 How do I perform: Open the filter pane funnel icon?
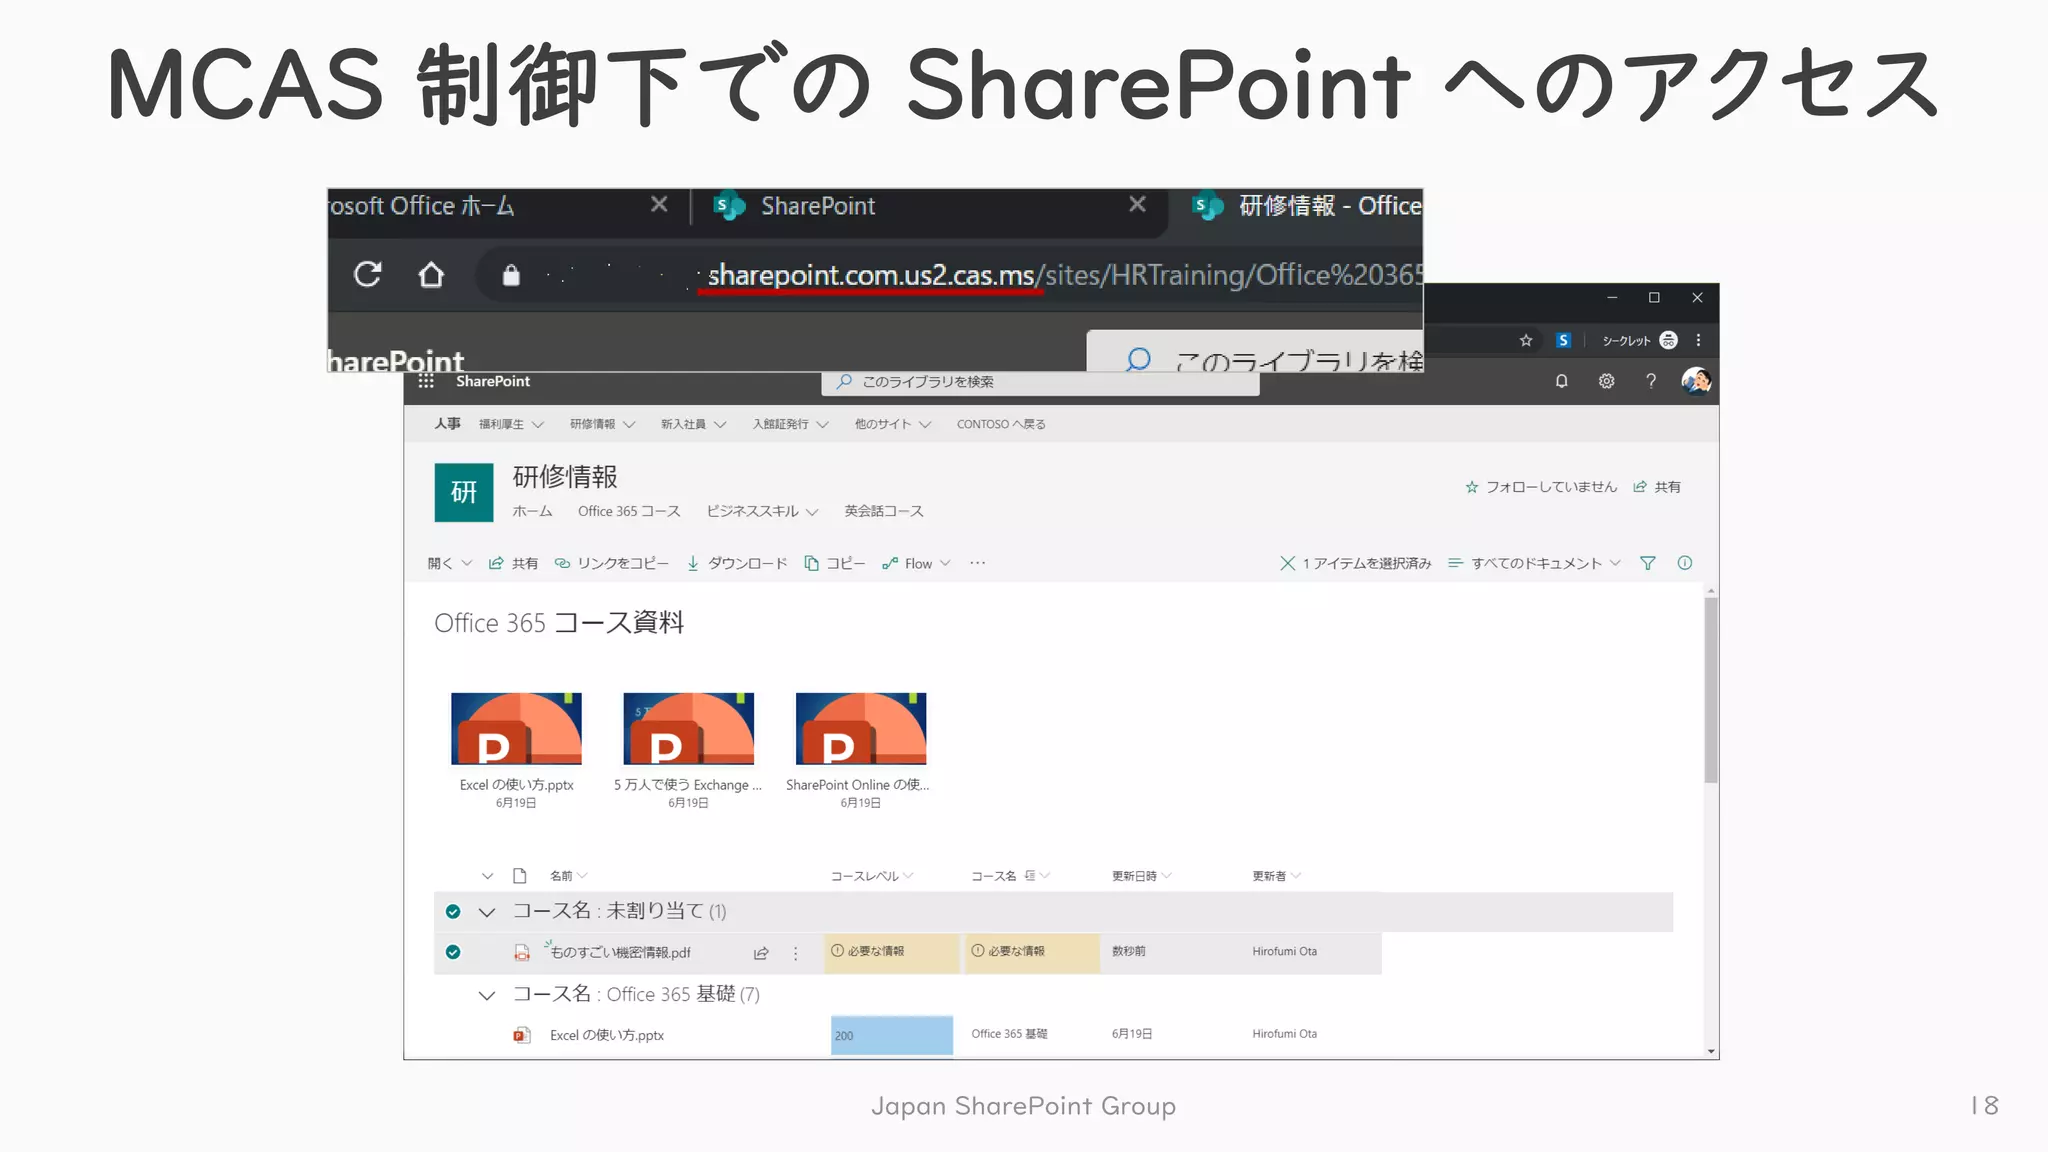[x=1648, y=563]
